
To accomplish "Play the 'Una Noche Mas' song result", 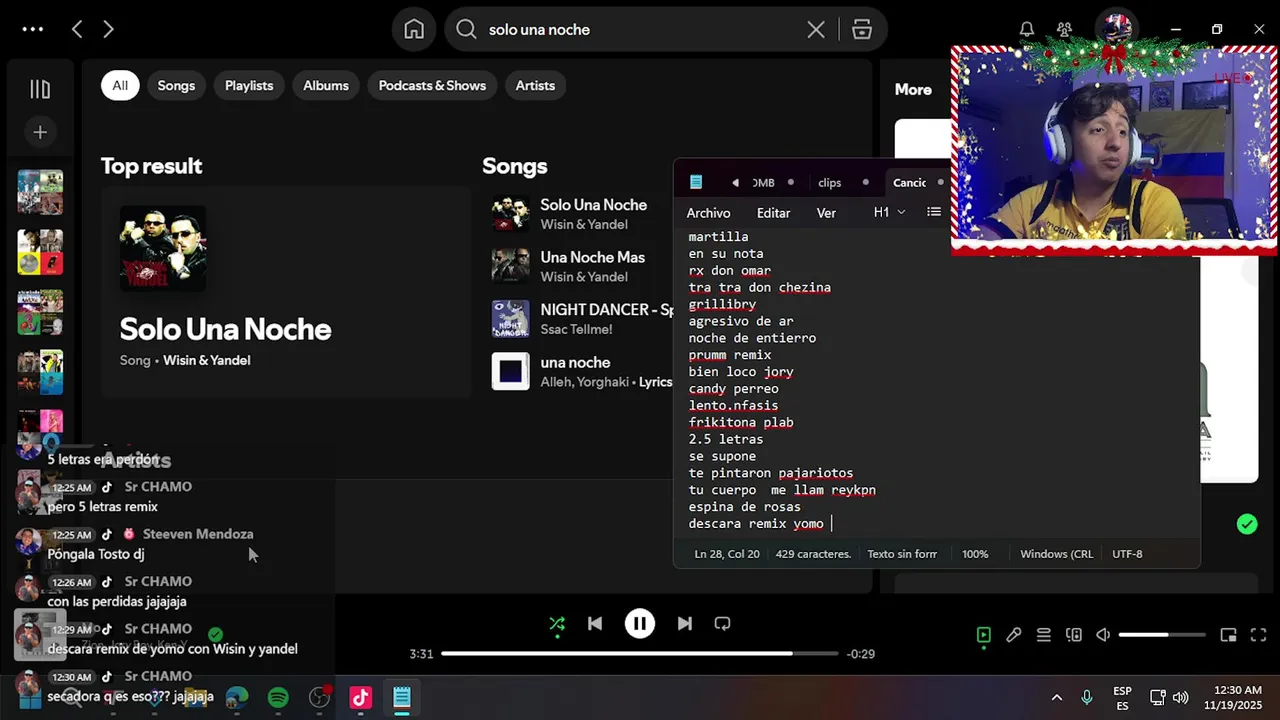I will click(510, 266).
